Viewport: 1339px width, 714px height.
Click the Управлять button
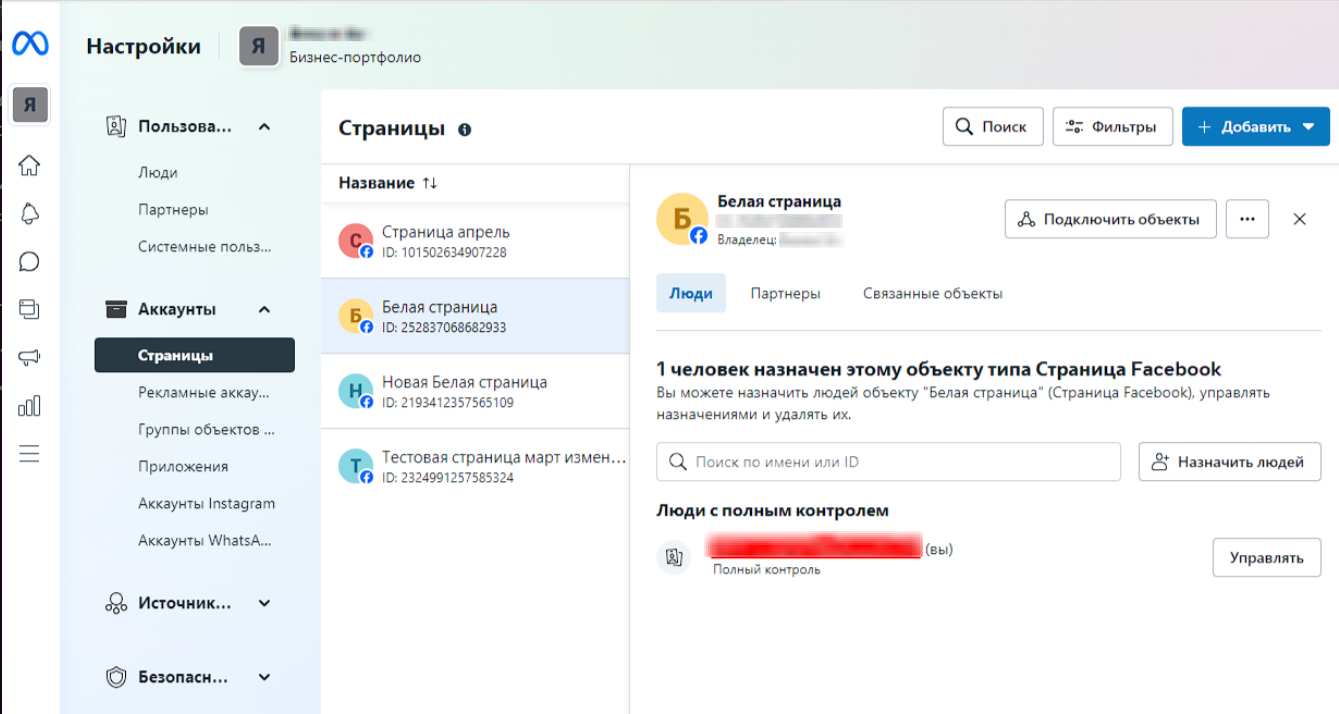(1266, 558)
